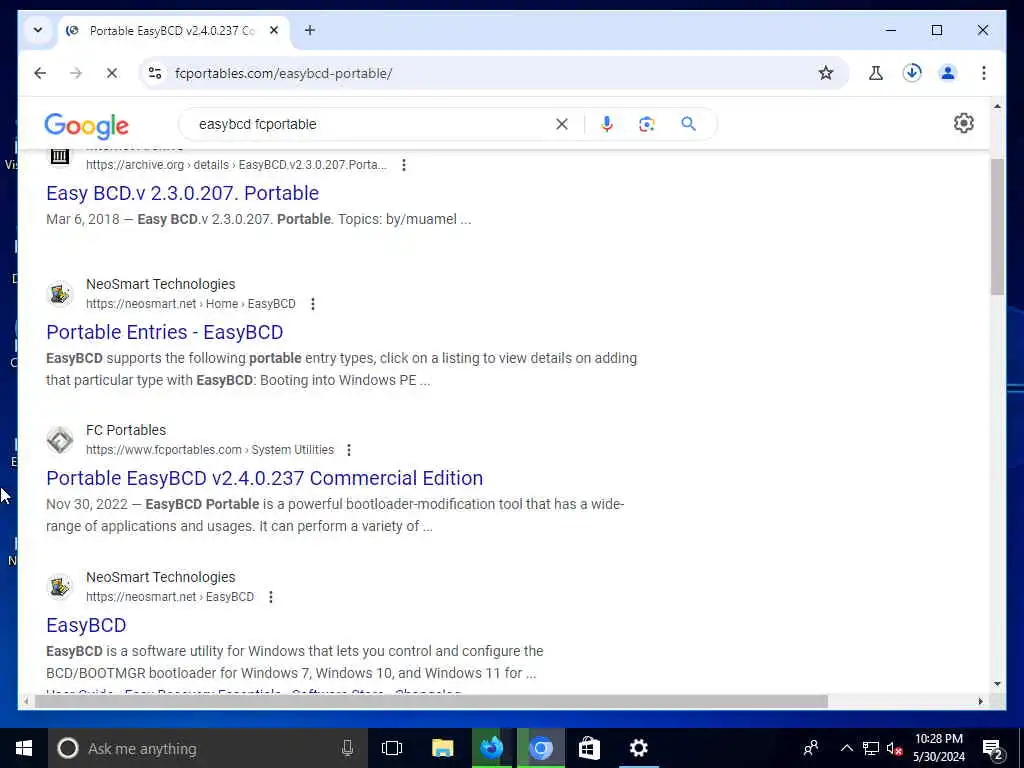This screenshot has width=1024, height=768.
Task: Open the EasyBCD result link
Action: click(x=86, y=625)
